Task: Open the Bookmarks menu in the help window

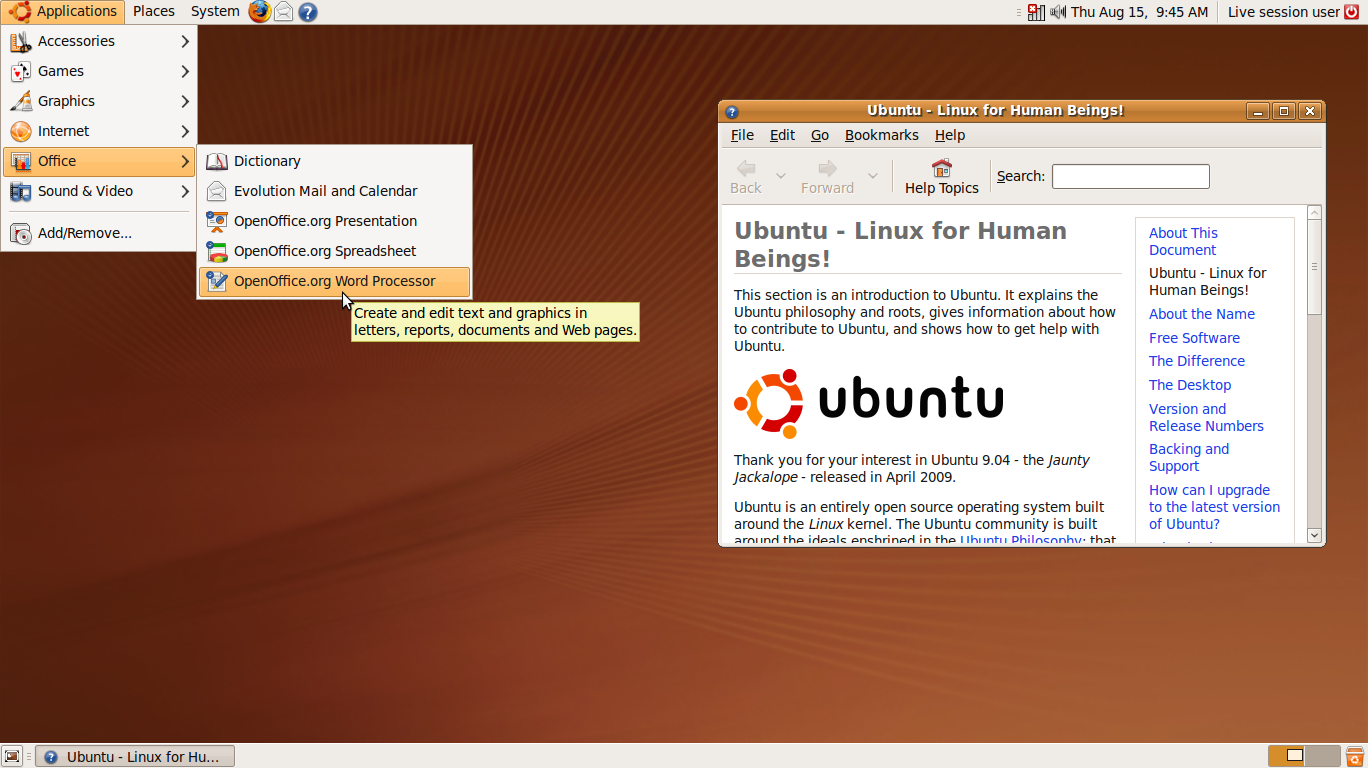Action: tap(881, 135)
